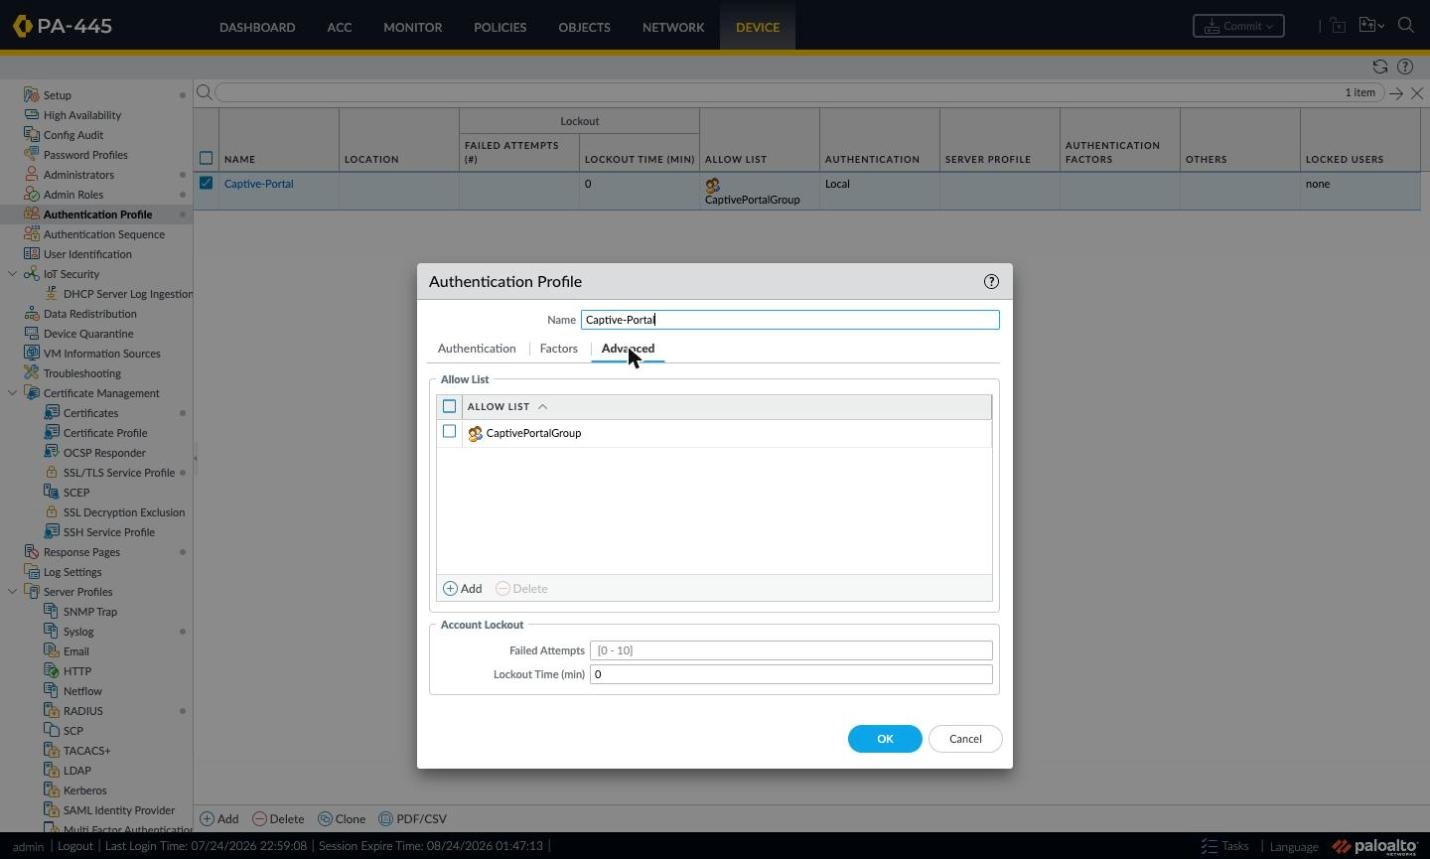This screenshot has height=859, width=1430.
Task: Click the global search magnifier icon in header
Action: pyautogui.click(x=1406, y=25)
